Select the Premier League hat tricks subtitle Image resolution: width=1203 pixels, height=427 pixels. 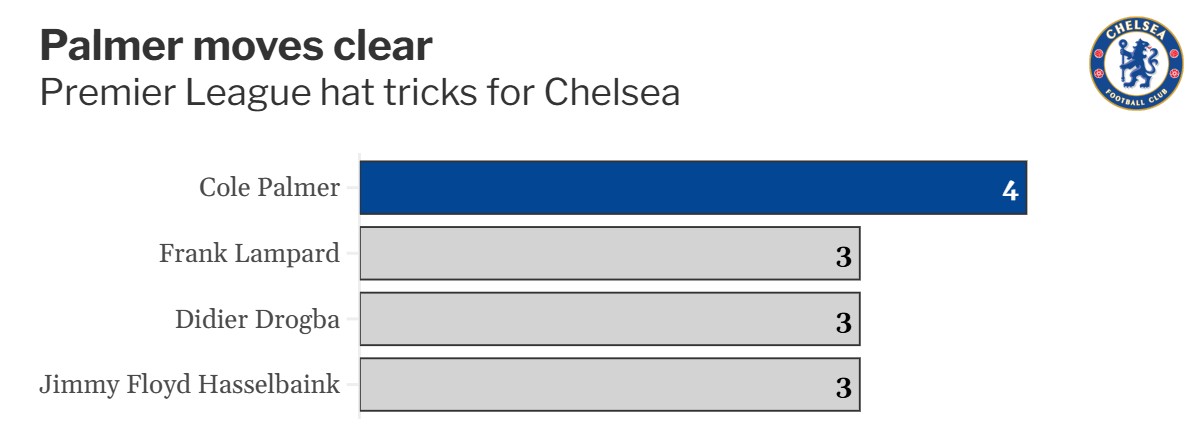pos(359,93)
